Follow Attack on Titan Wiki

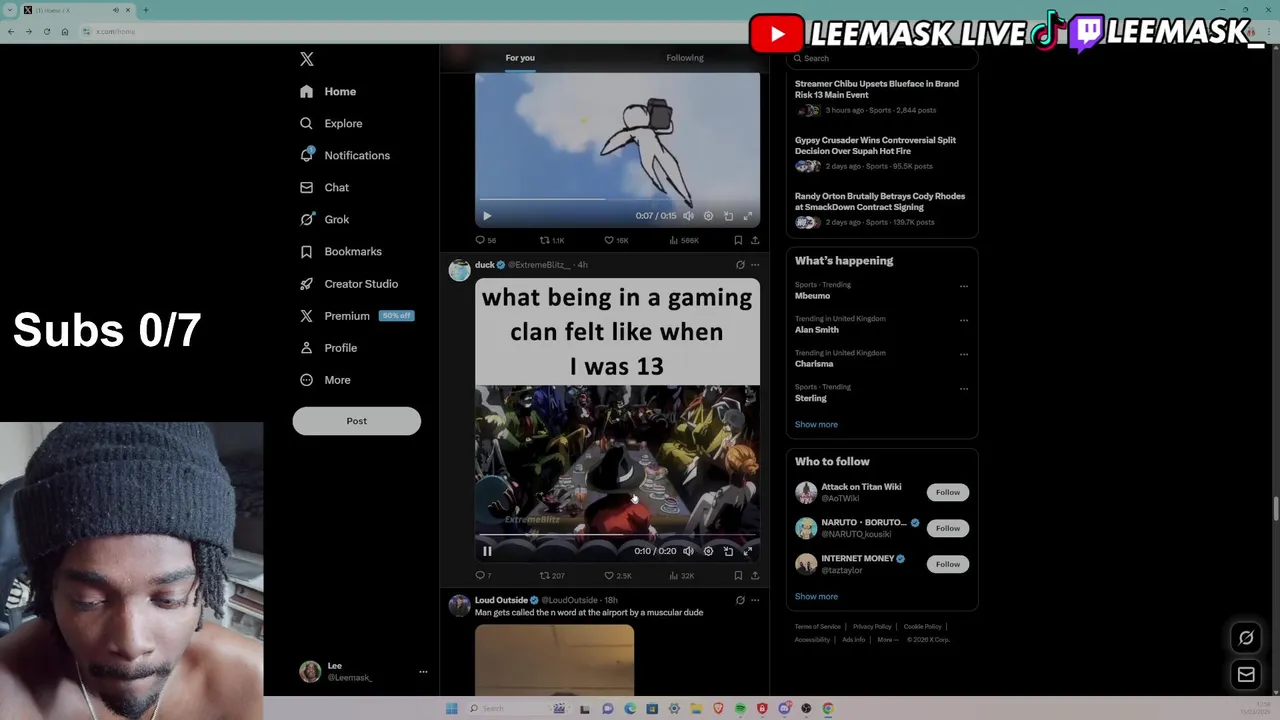948,492
